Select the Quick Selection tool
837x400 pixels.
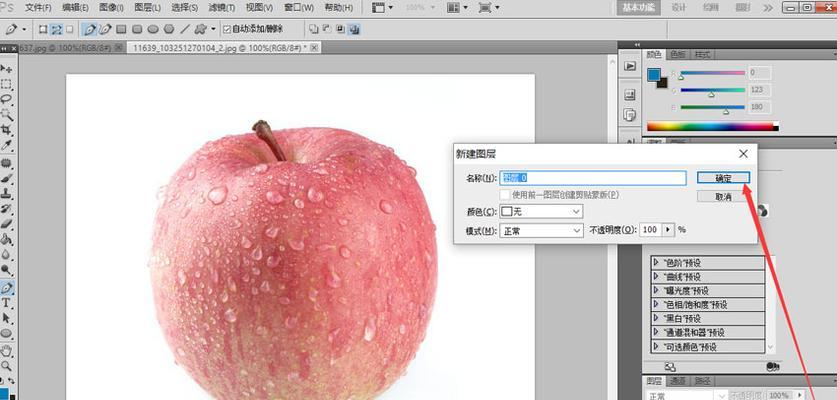coord(6,114)
